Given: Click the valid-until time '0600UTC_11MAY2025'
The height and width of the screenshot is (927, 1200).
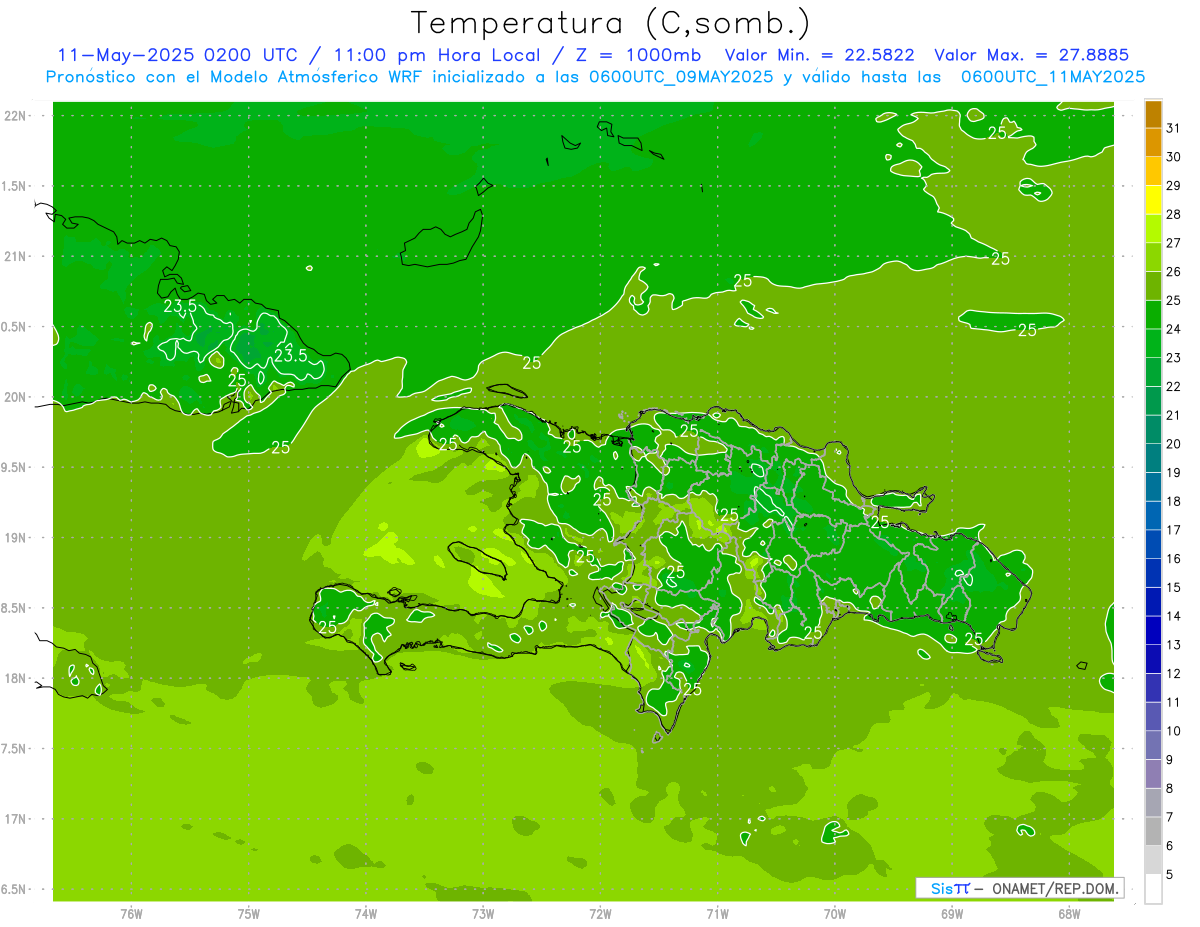Looking at the screenshot, I should click(1053, 76).
